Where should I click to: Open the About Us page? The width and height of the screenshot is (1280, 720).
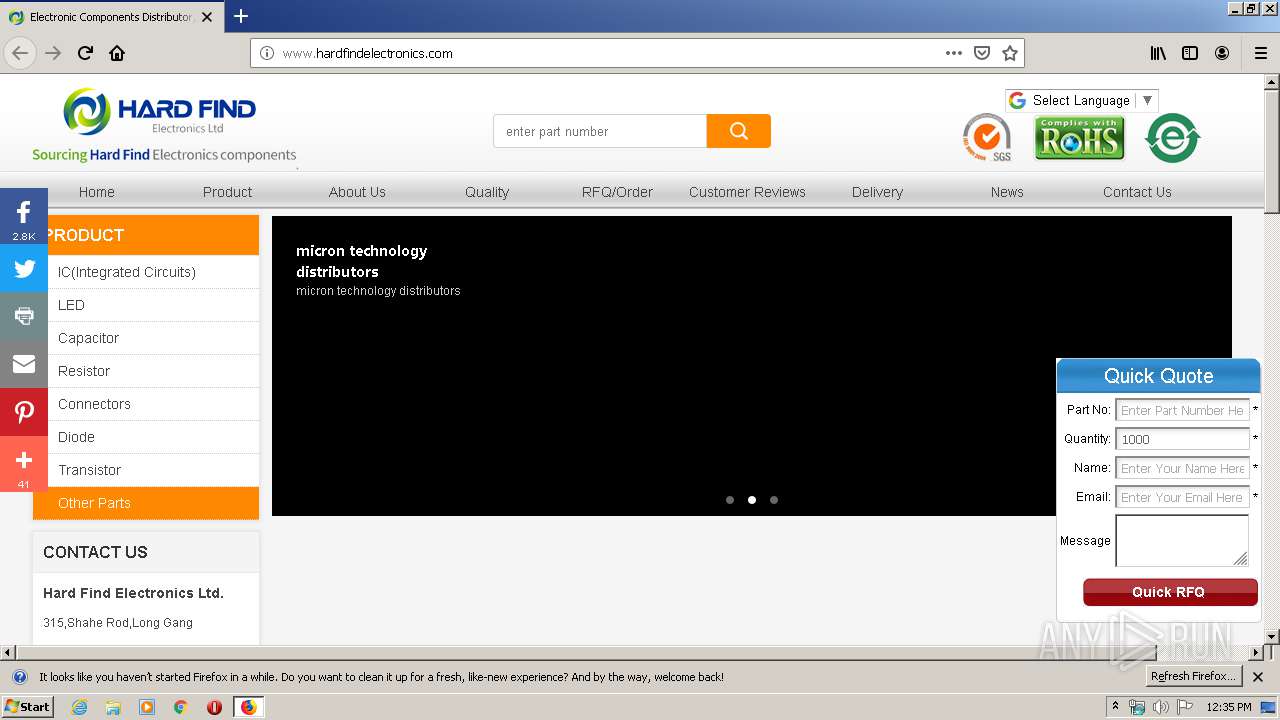[x=357, y=192]
